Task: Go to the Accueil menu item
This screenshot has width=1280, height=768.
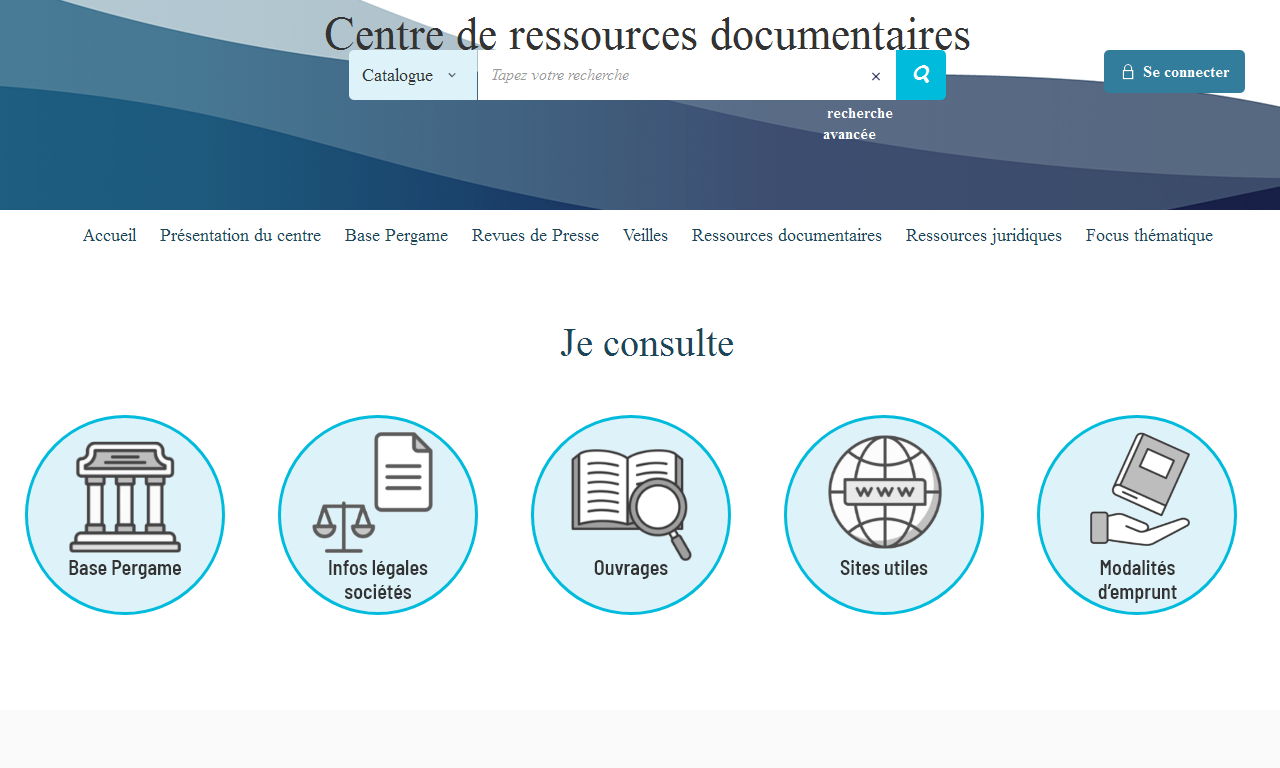Action: pyautogui.click(x=109, y=236)
